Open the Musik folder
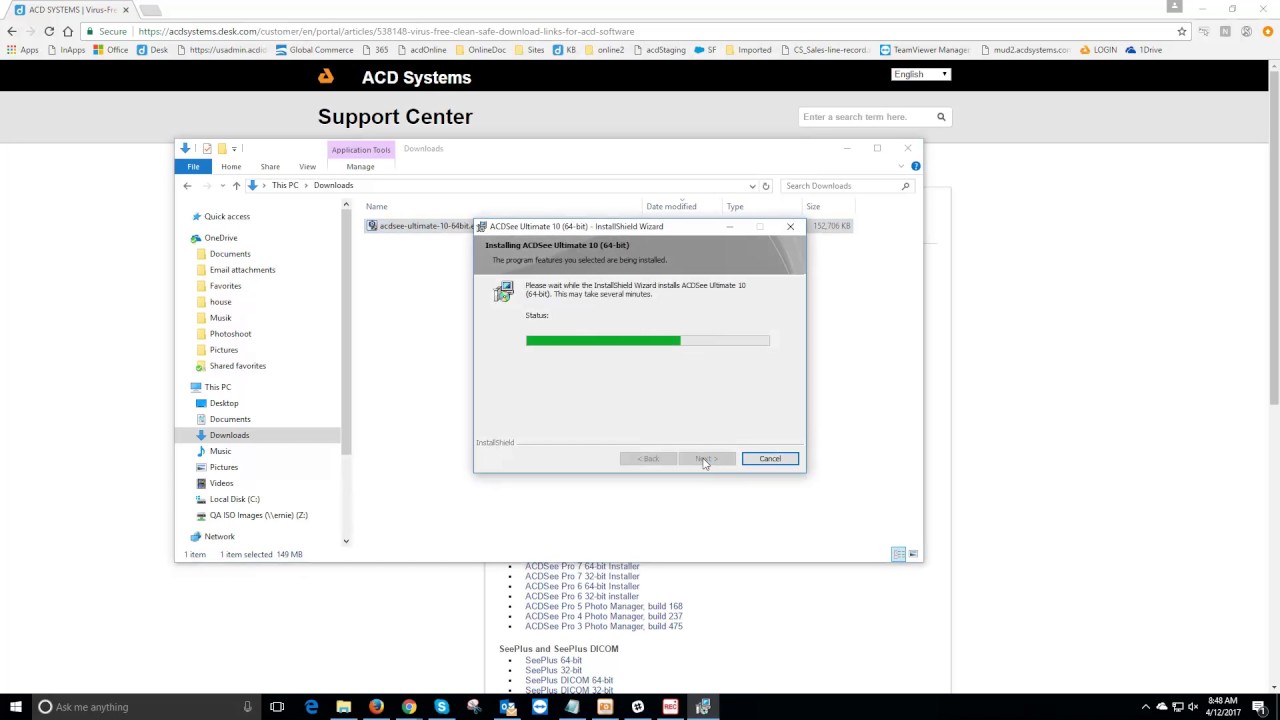This screenshot has height=720, width=1280. coord(220,318)
